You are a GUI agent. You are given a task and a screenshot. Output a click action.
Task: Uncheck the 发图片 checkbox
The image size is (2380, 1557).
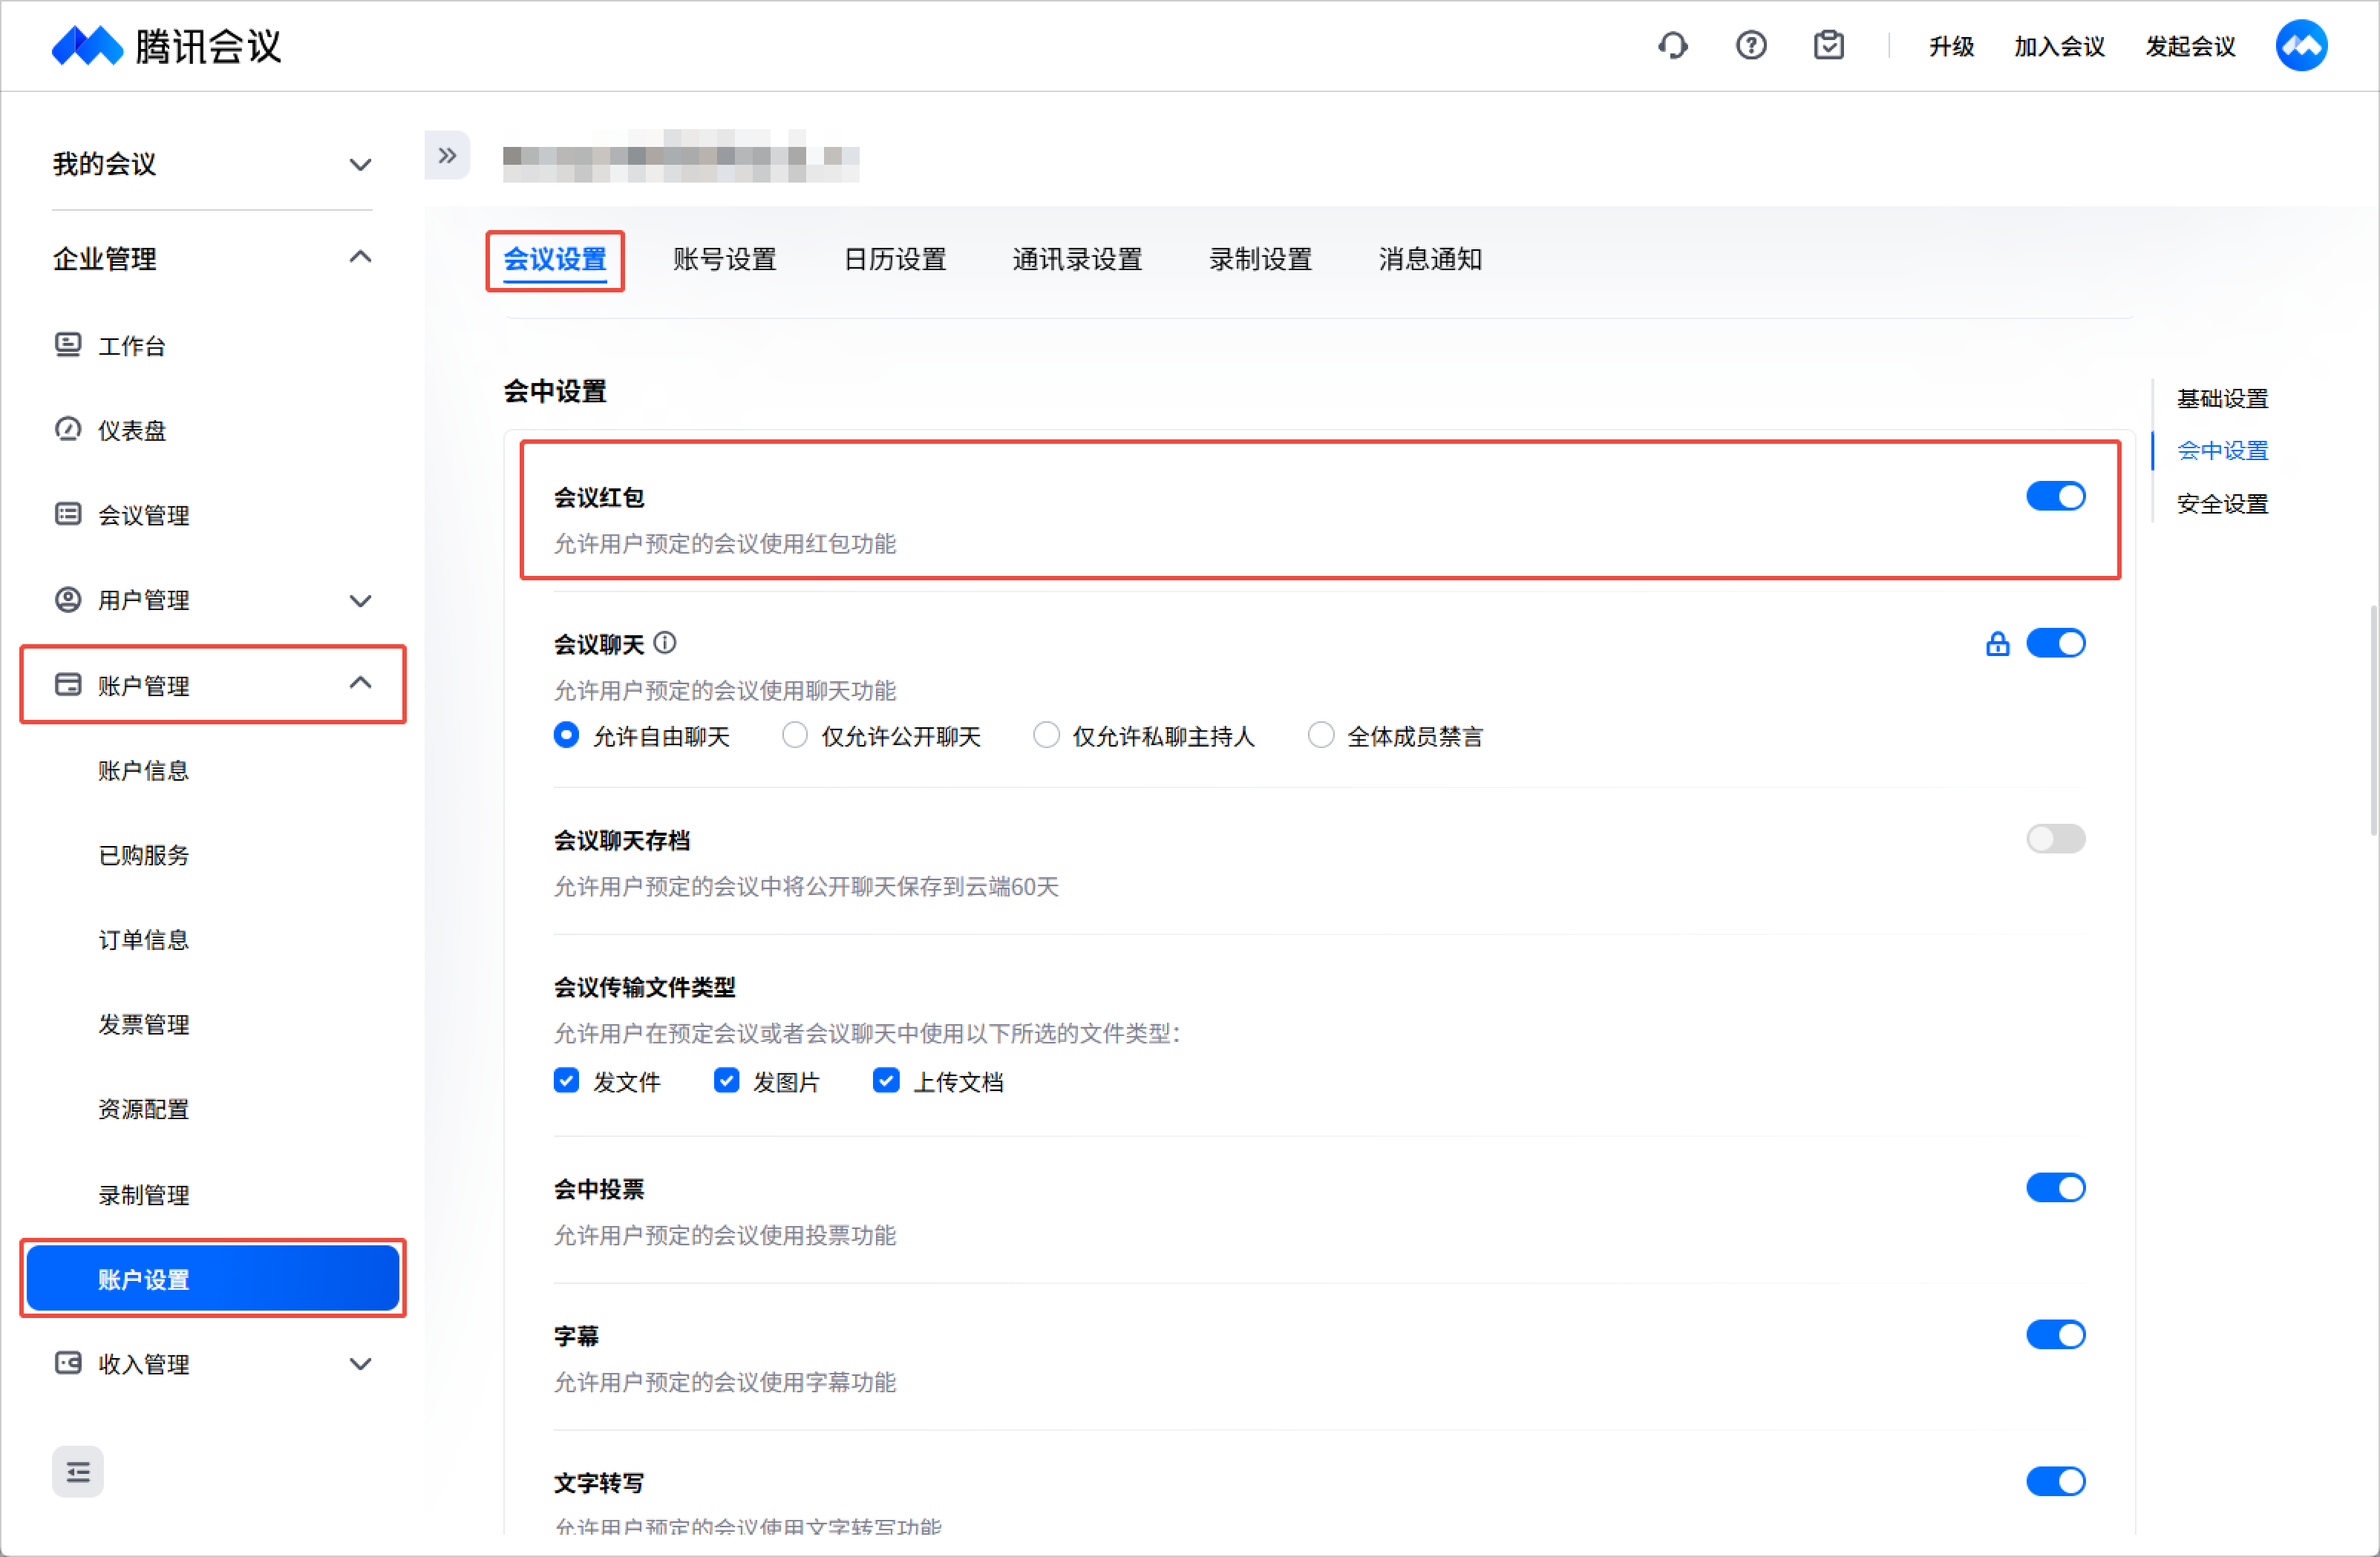[726, 1081]
